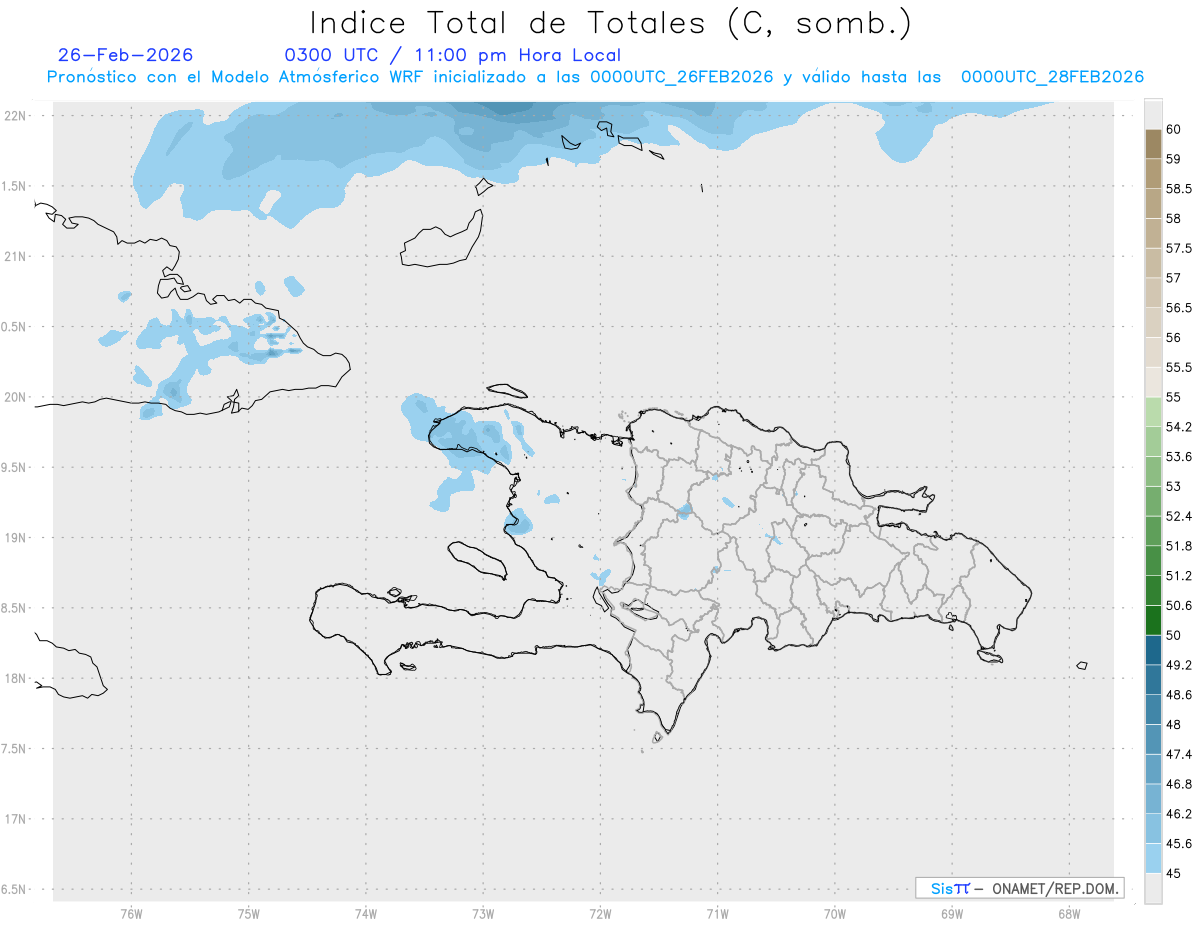Image resolution: width=1200 pixels, height=927 pixels.
Task: Click the 69W longitude label
Action: [x=952, y=913]
